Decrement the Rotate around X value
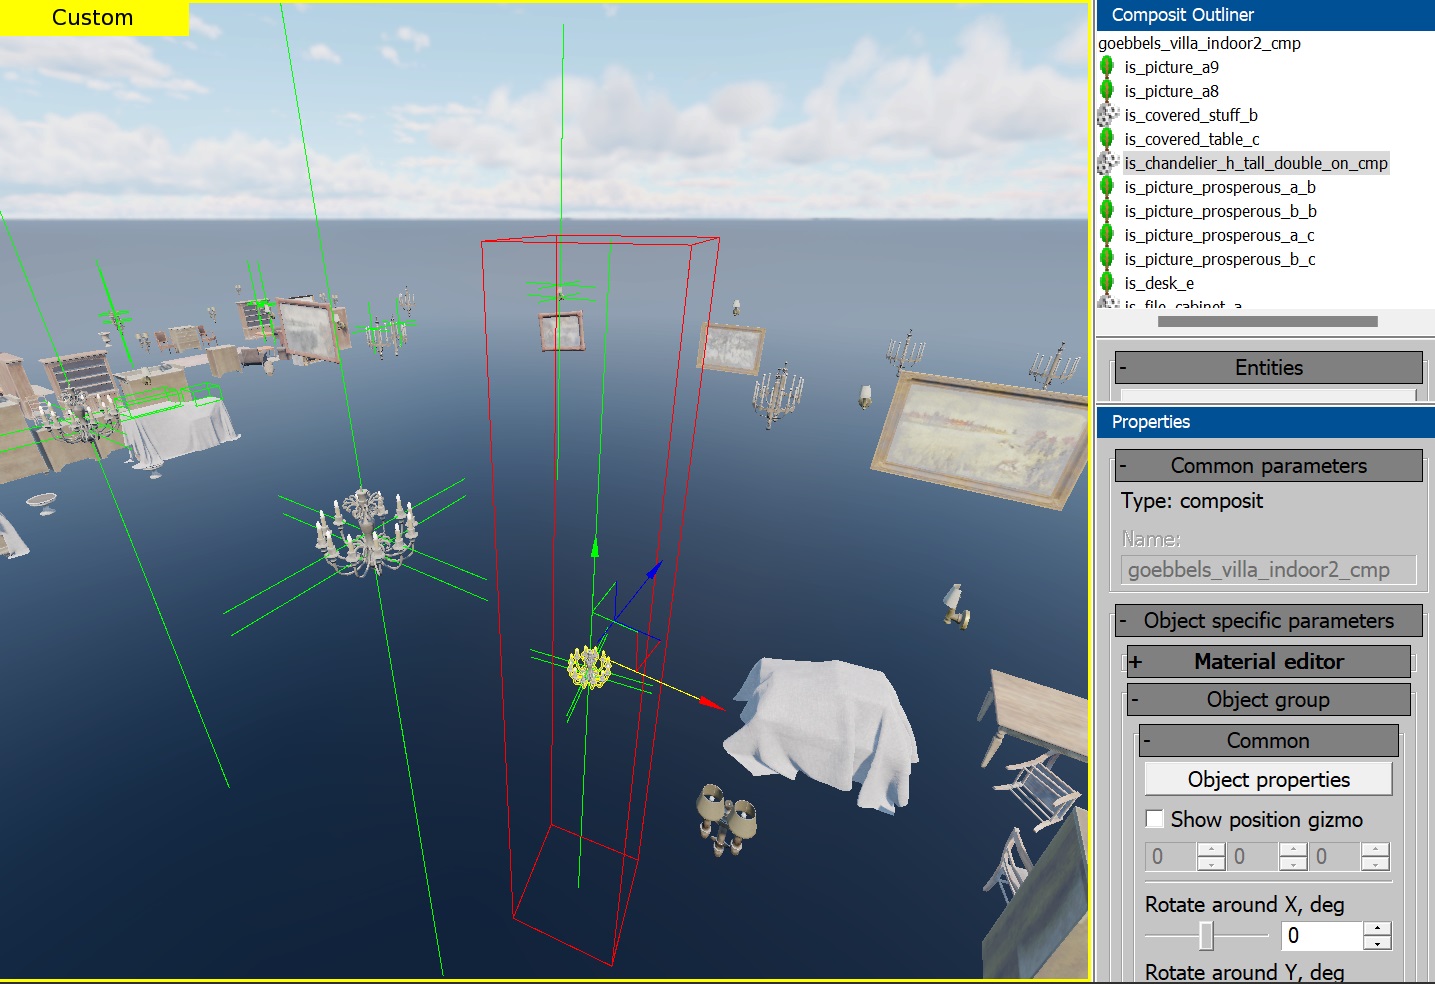 [1377, 943]
